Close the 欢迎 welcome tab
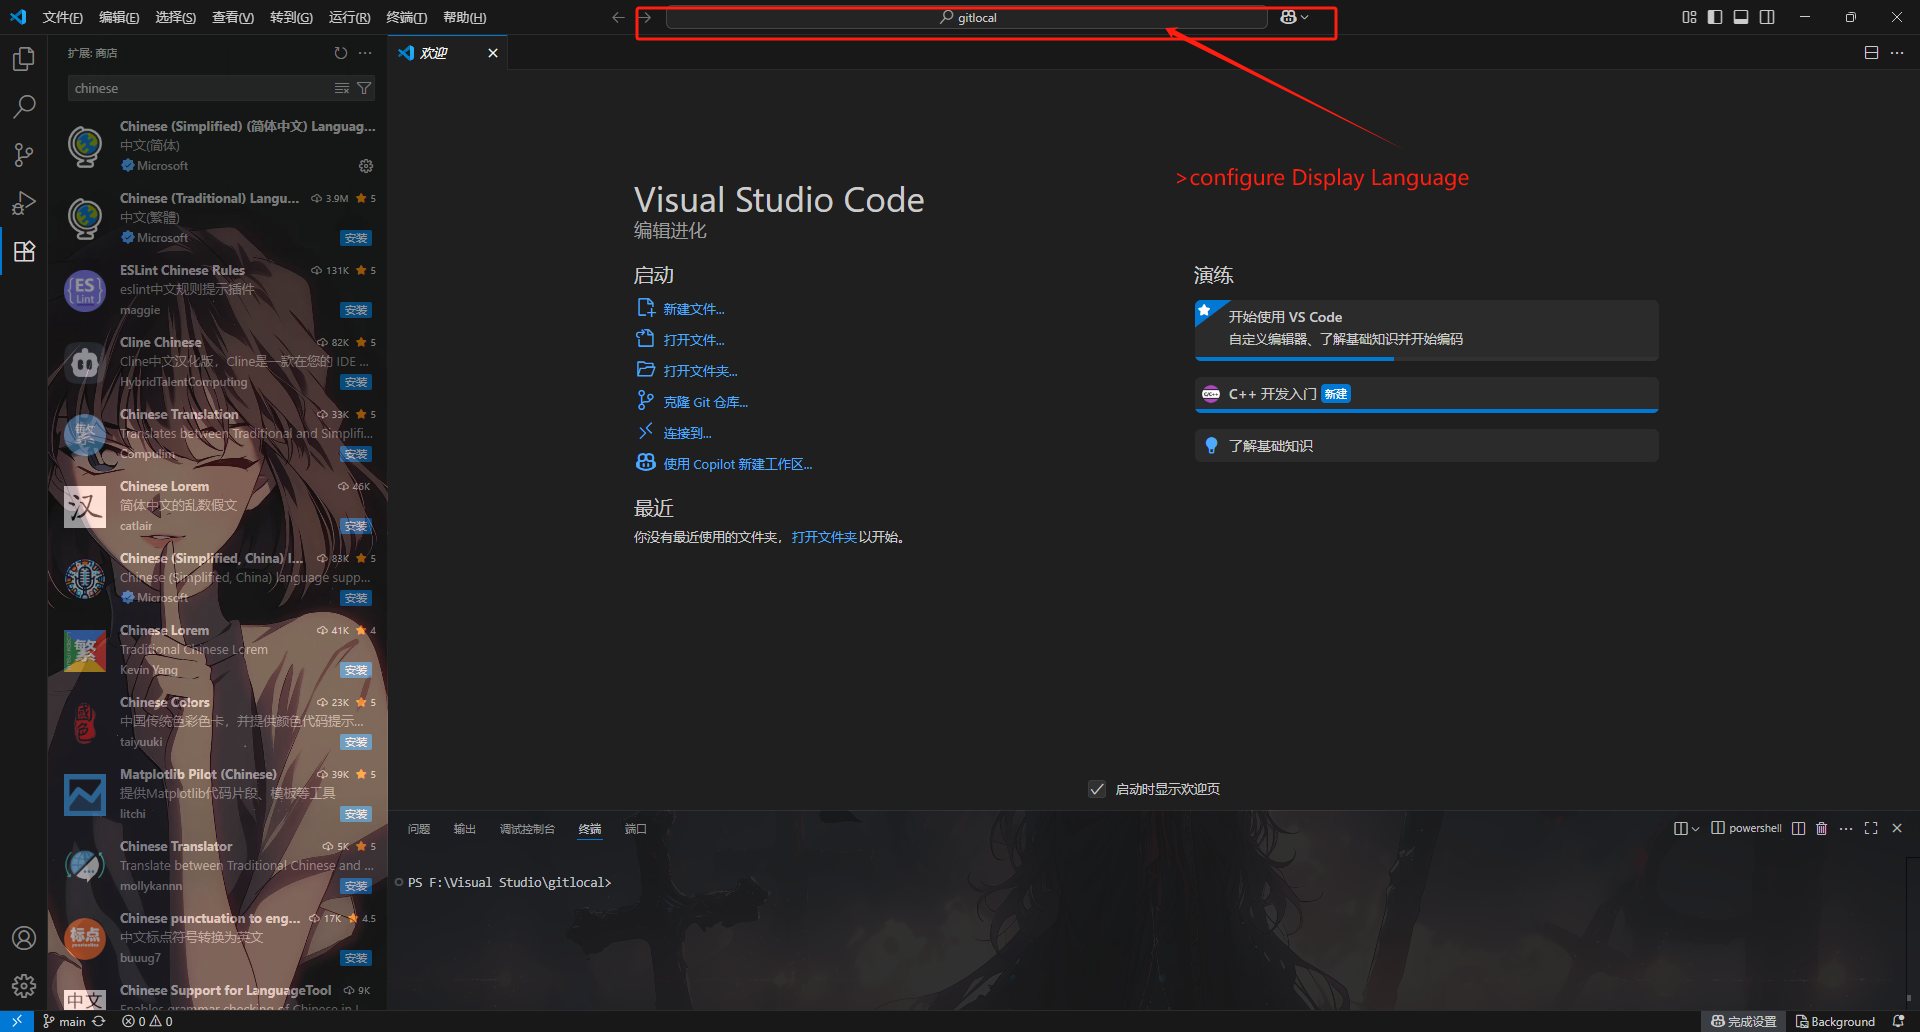 coord(493,53)
